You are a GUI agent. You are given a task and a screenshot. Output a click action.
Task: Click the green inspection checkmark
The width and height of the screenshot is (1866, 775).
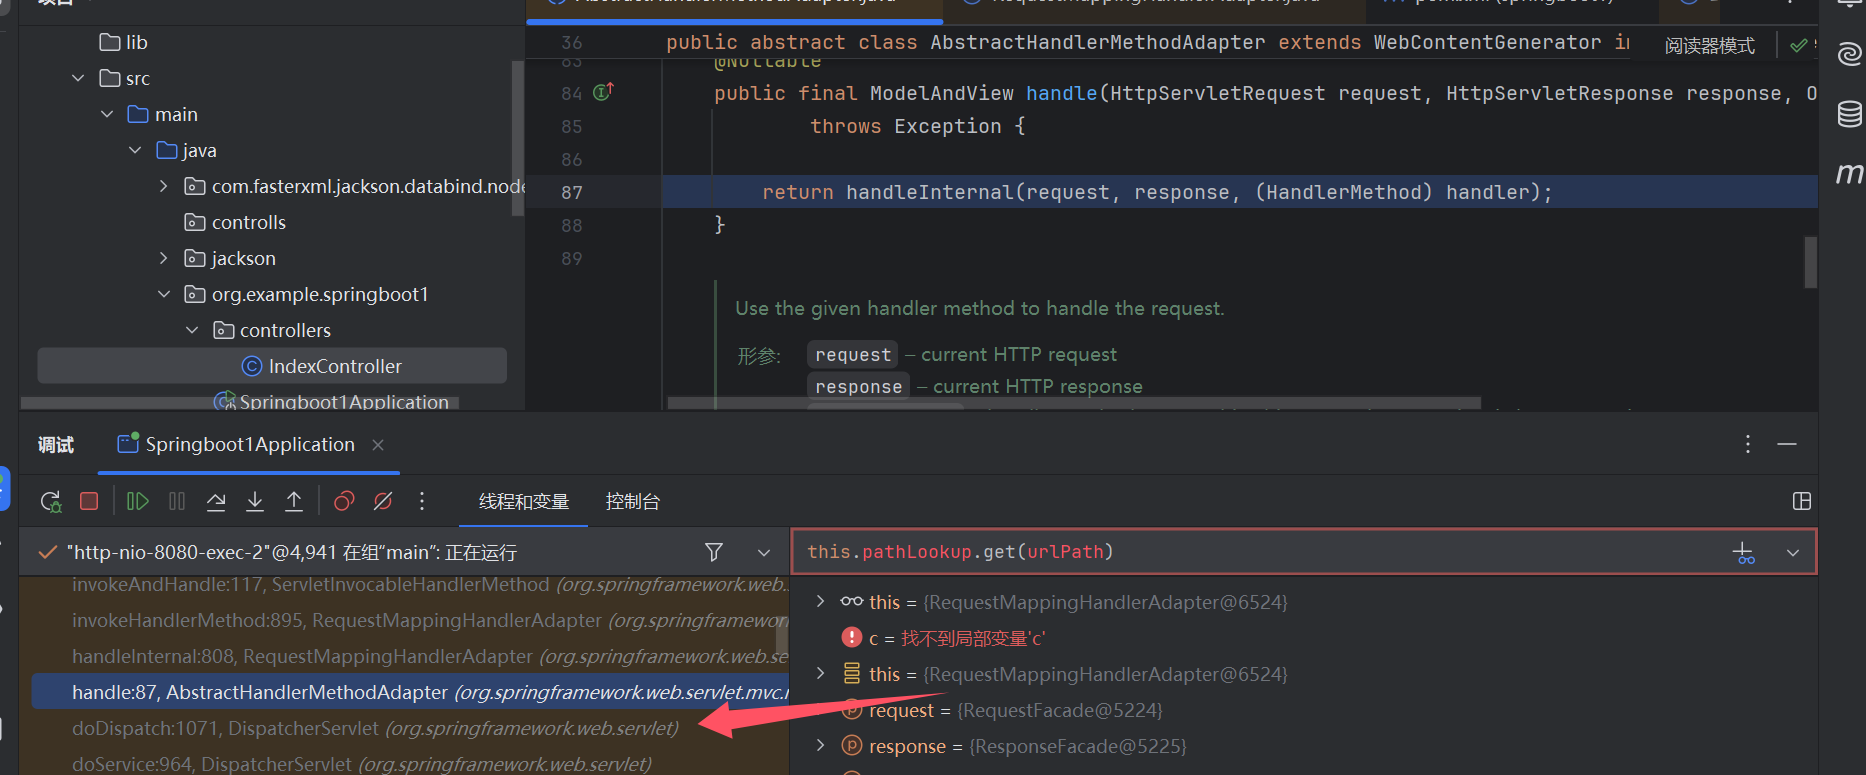point(1798,46)
